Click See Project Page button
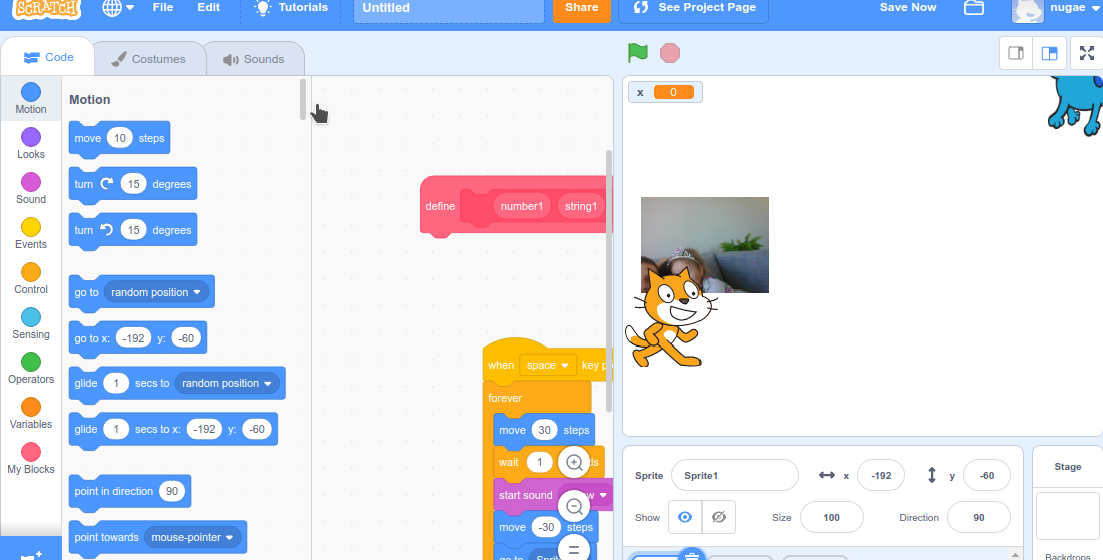1103x560 pixels. coord(694,8)
